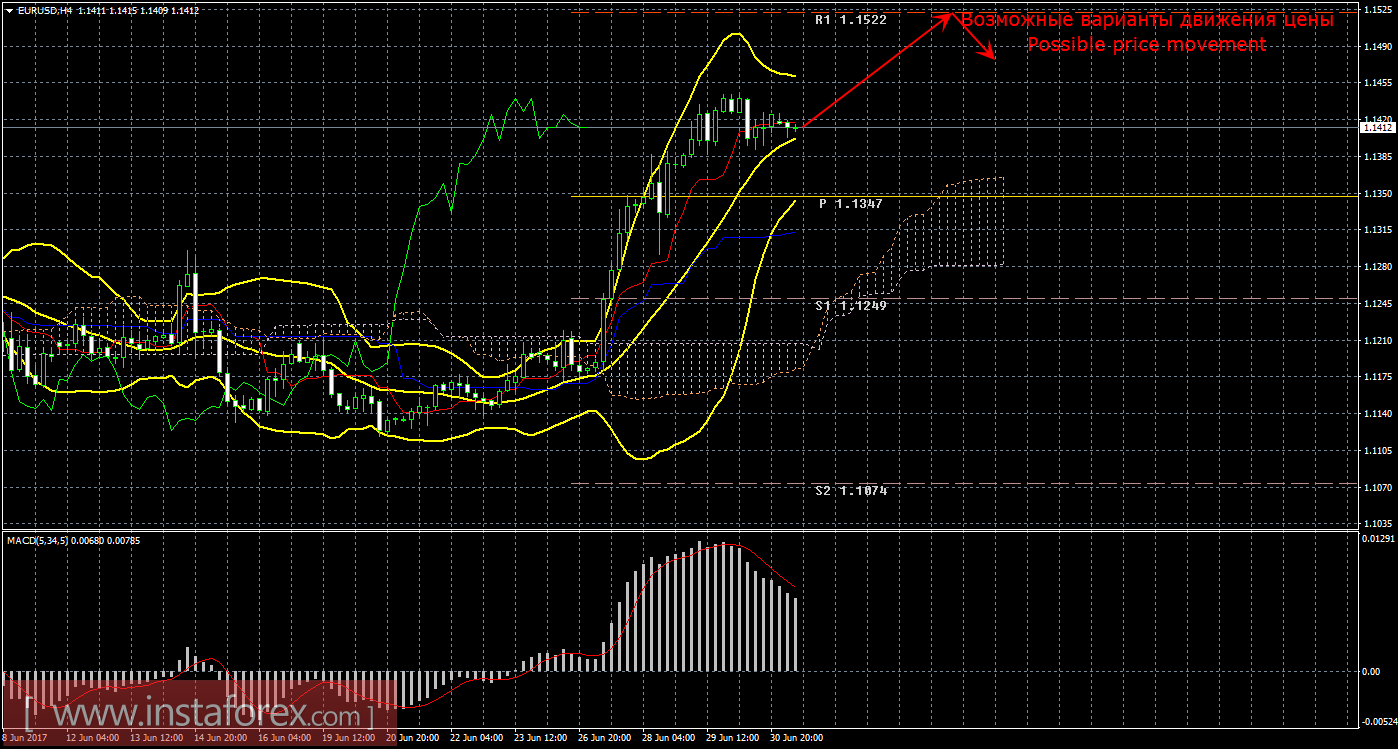Click the current price tag 1.1412
The image size is (1398, 749).
pos(1376,127)
